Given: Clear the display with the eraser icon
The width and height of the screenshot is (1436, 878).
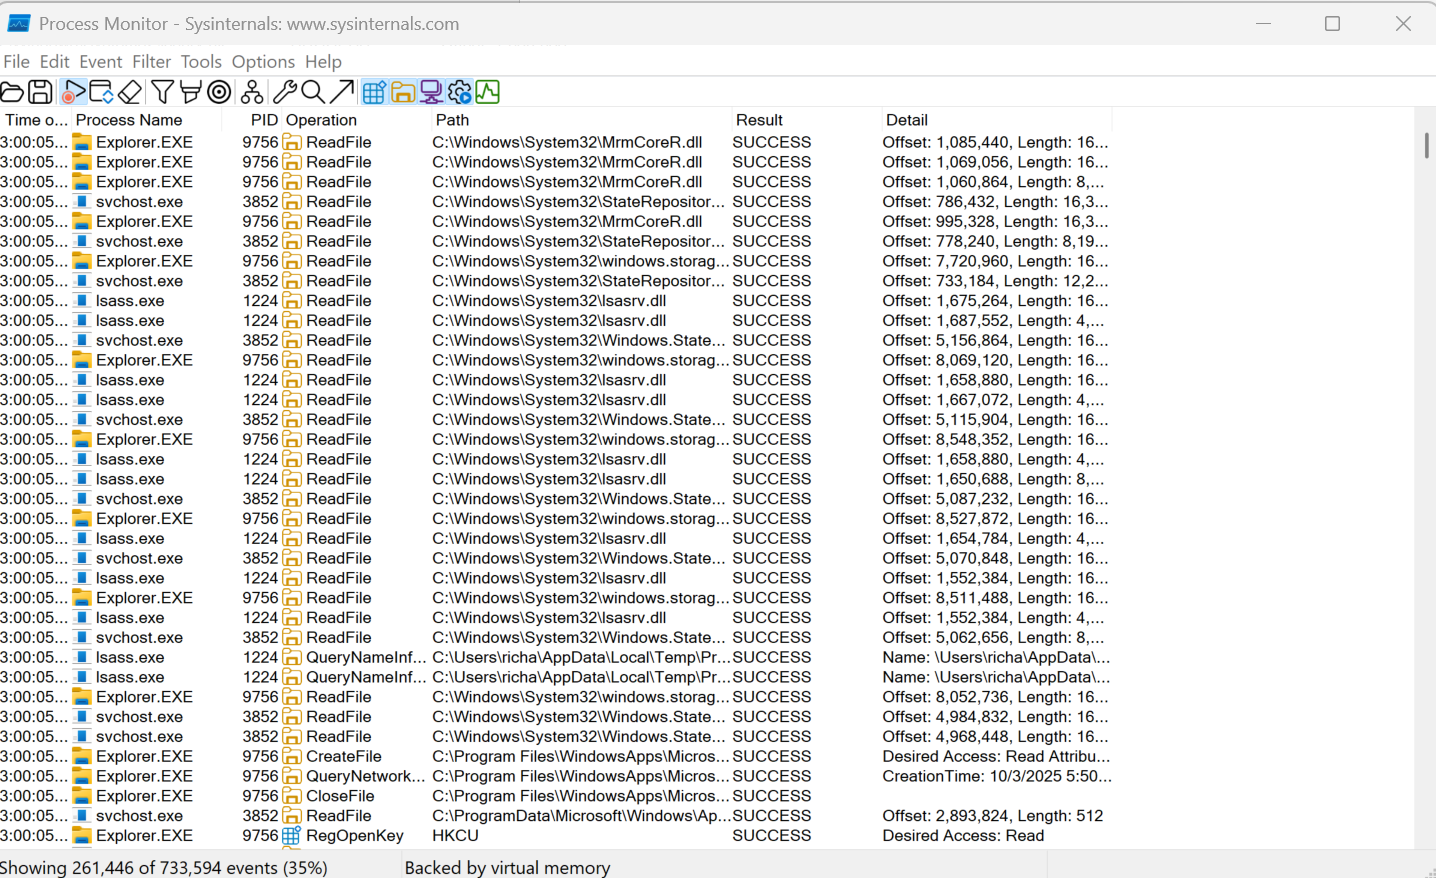Looking at the screenshot, I should pos(130,92).
